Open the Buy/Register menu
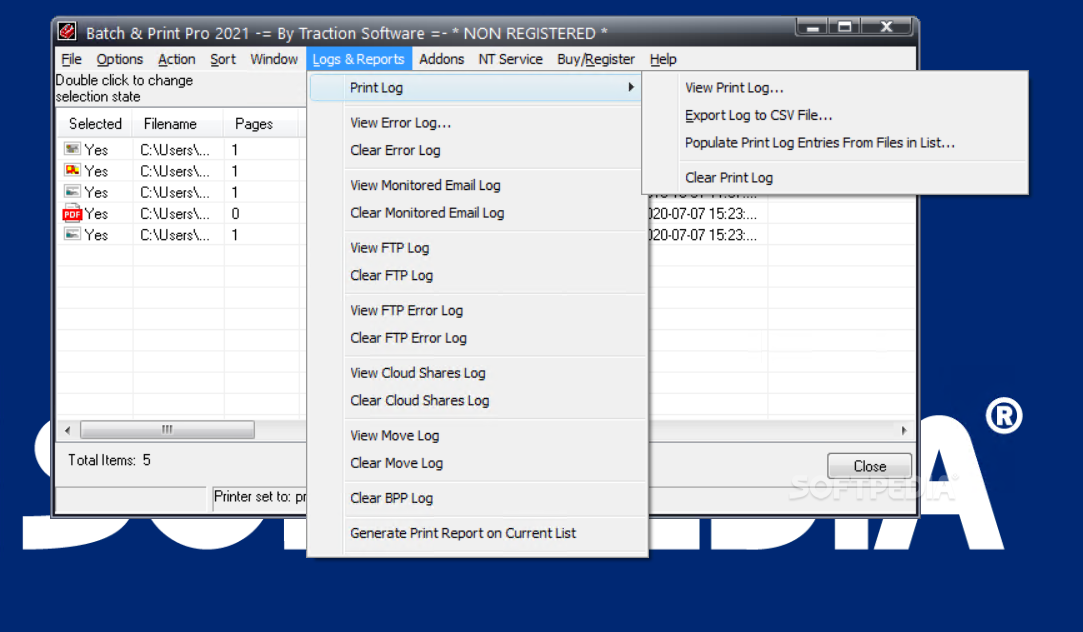Image resolution: width=1083 pixels, height=632 pixels. click(595, 59)
